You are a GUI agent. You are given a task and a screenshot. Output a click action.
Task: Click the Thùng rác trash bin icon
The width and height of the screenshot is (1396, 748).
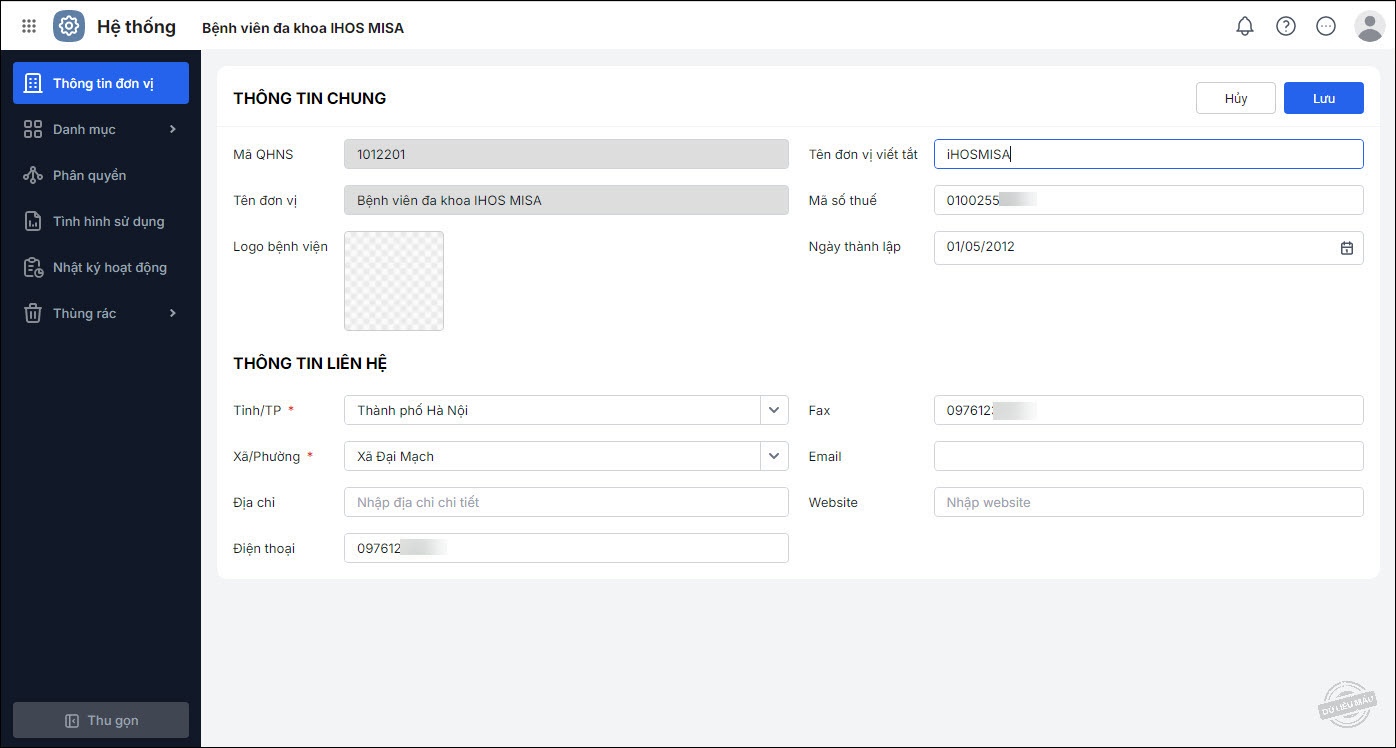pos(33,313)
